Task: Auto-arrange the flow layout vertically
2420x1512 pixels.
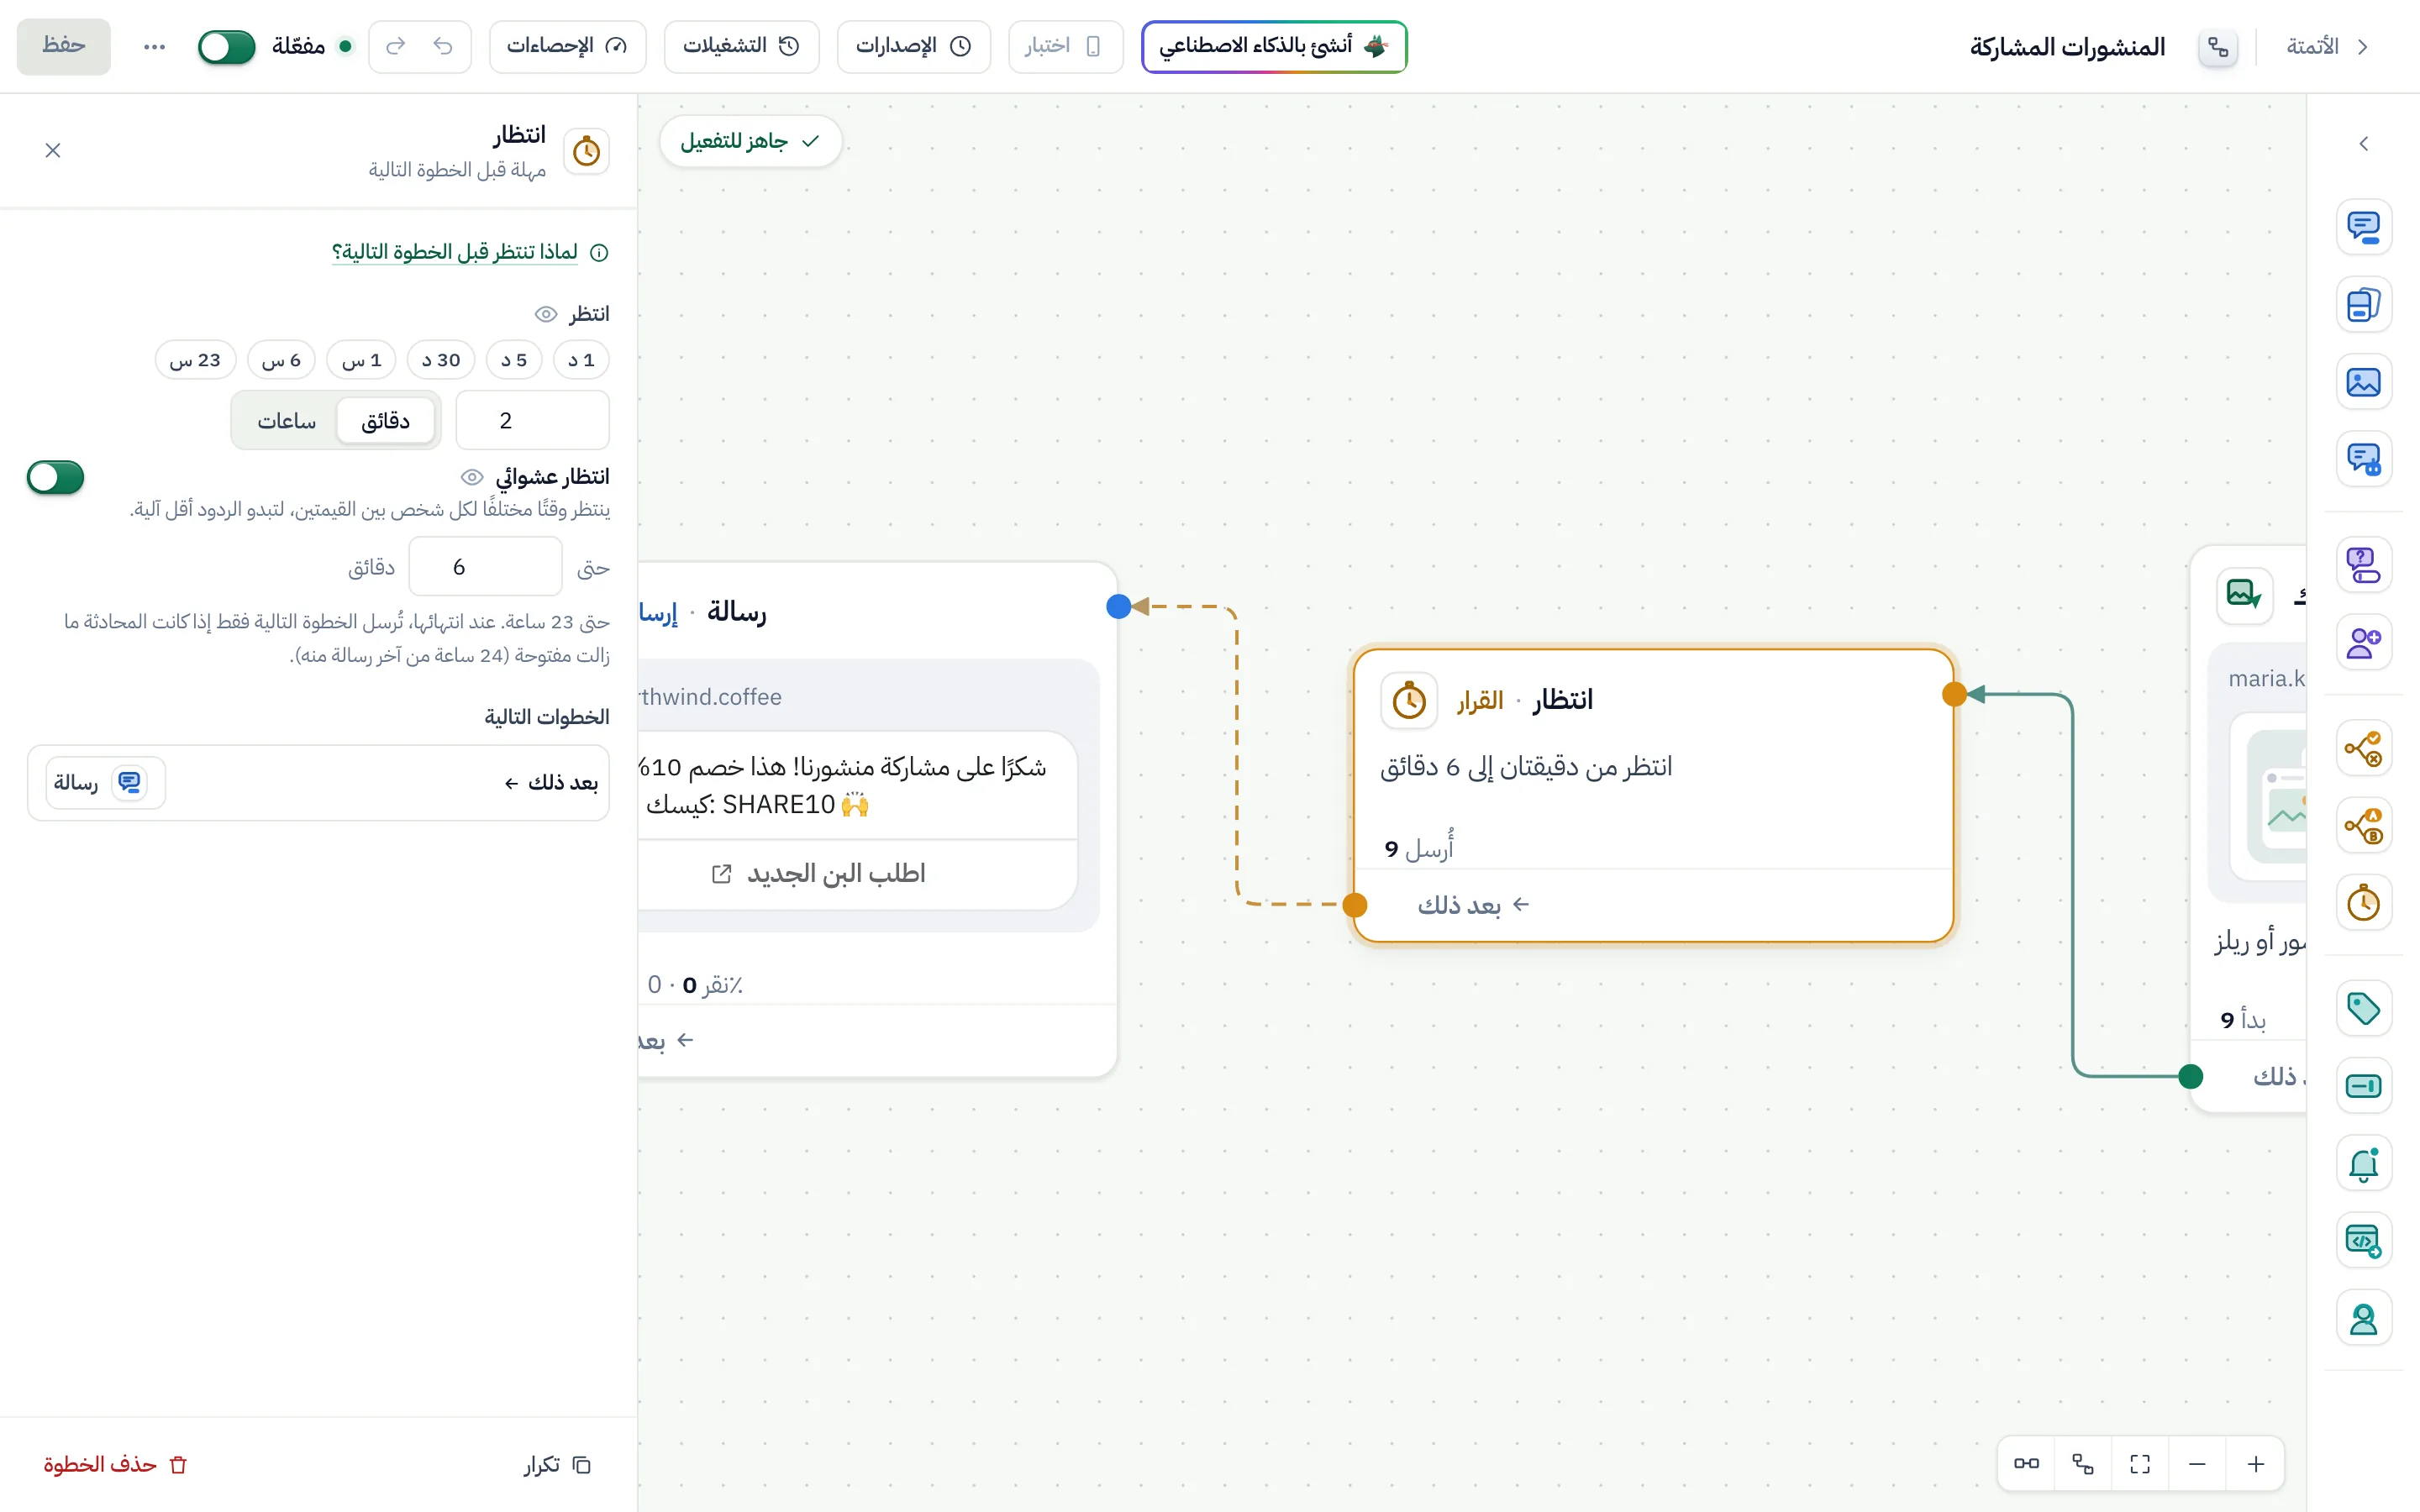Action: pos(2083,1464)
